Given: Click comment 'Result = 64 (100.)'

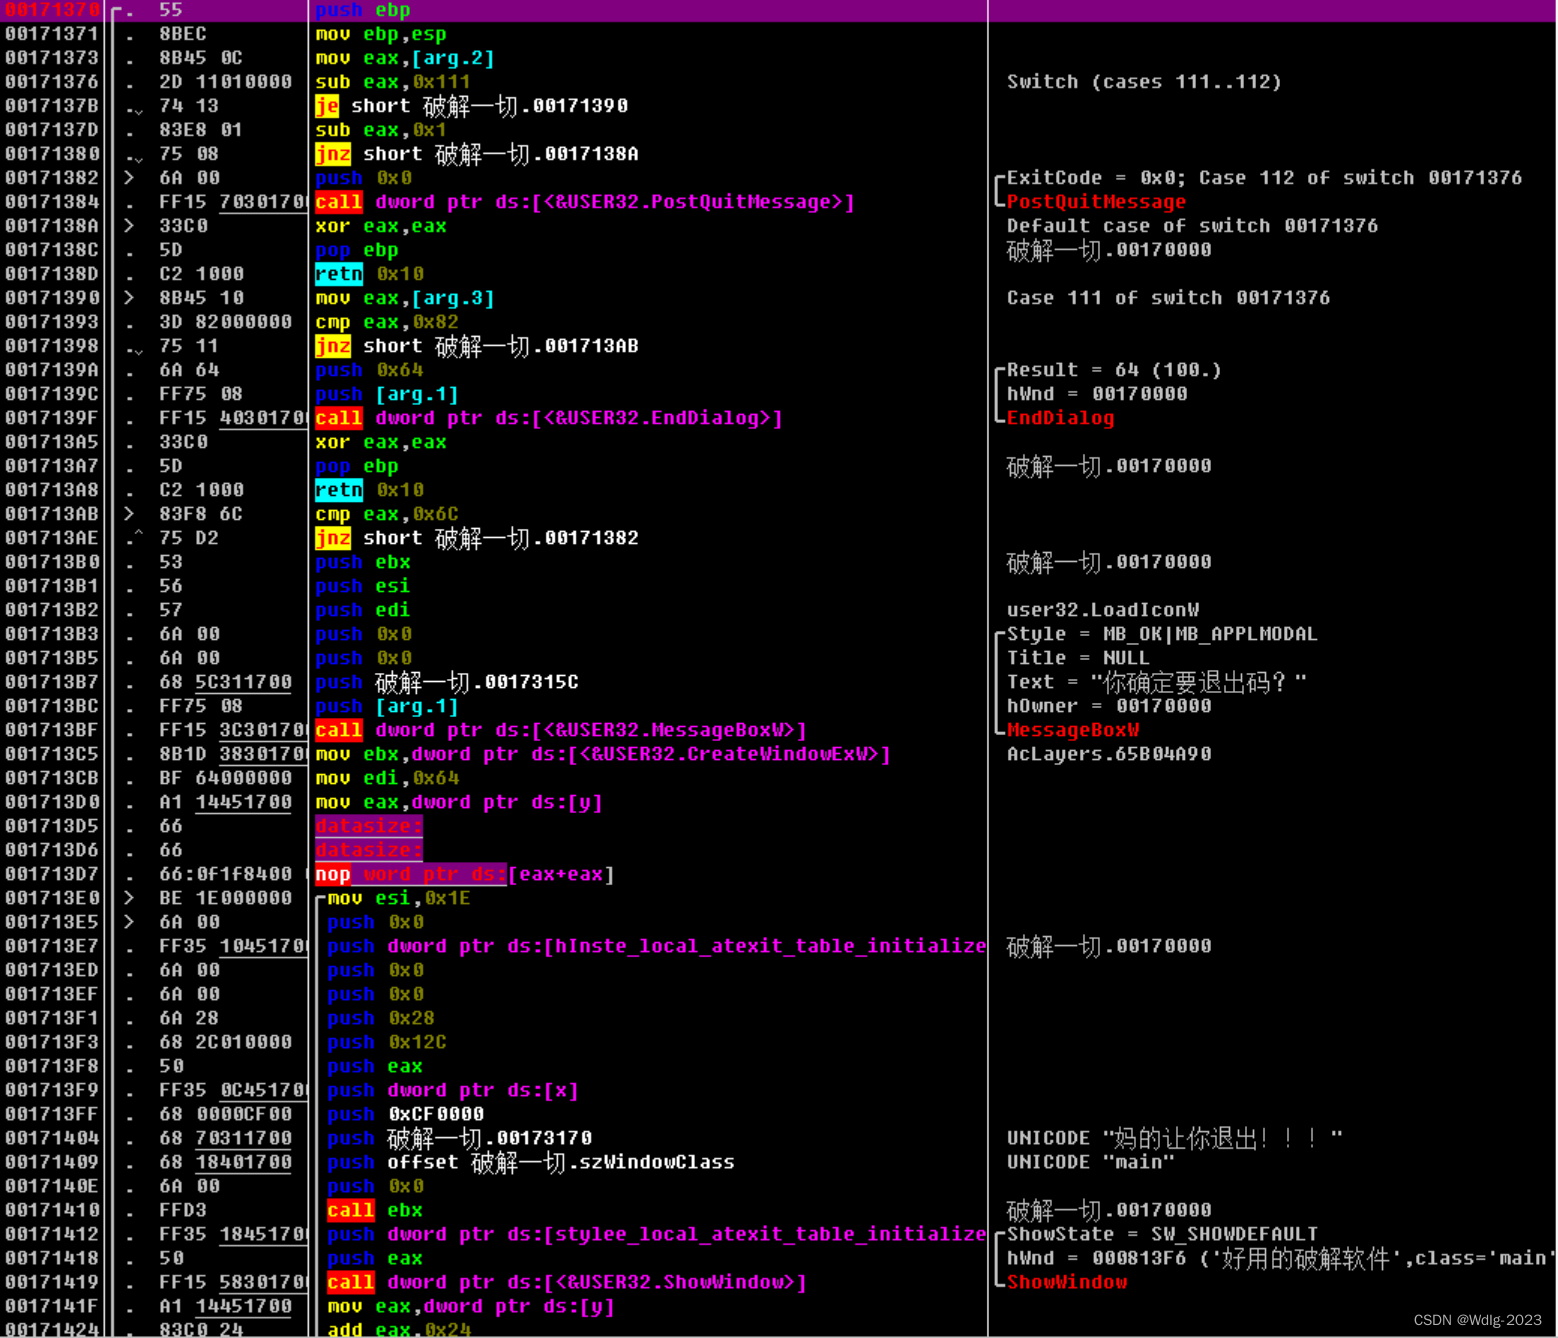Looking at the screenshot, I should [1114, 370].
